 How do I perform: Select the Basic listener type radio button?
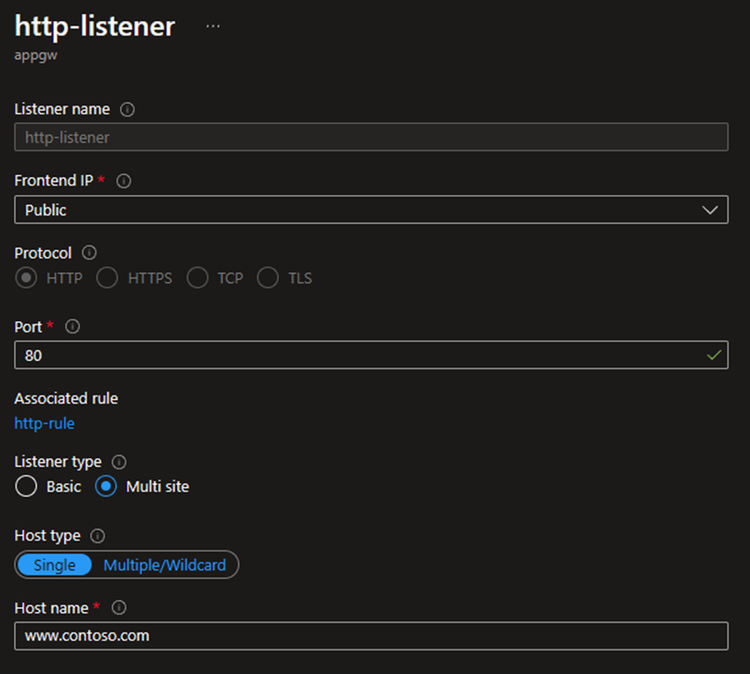click(x=27, y=487)
